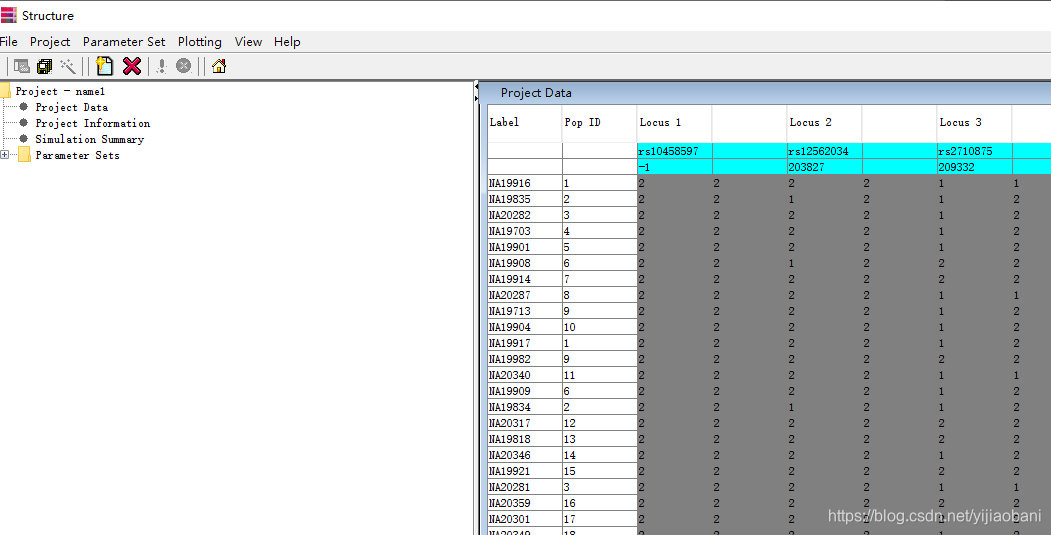Image resolution: width=1051 pixels, height=535 pixels.
Task: Select the Parameter Sets folder label
Action: tap(77, 156)
